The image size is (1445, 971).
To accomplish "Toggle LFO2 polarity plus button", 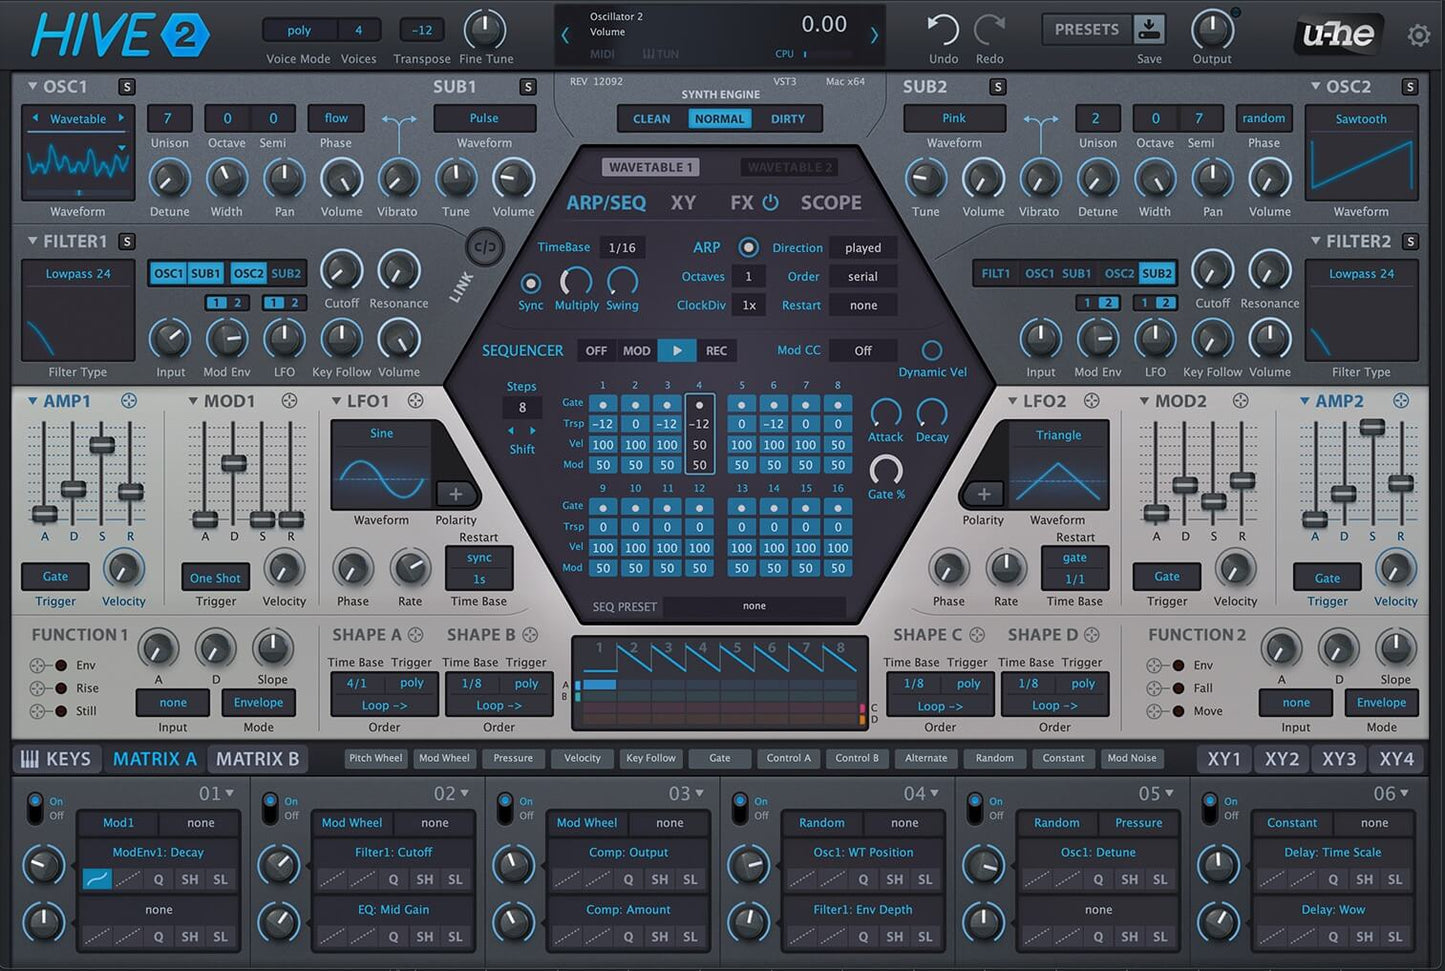I will click(x=983, y=494).
